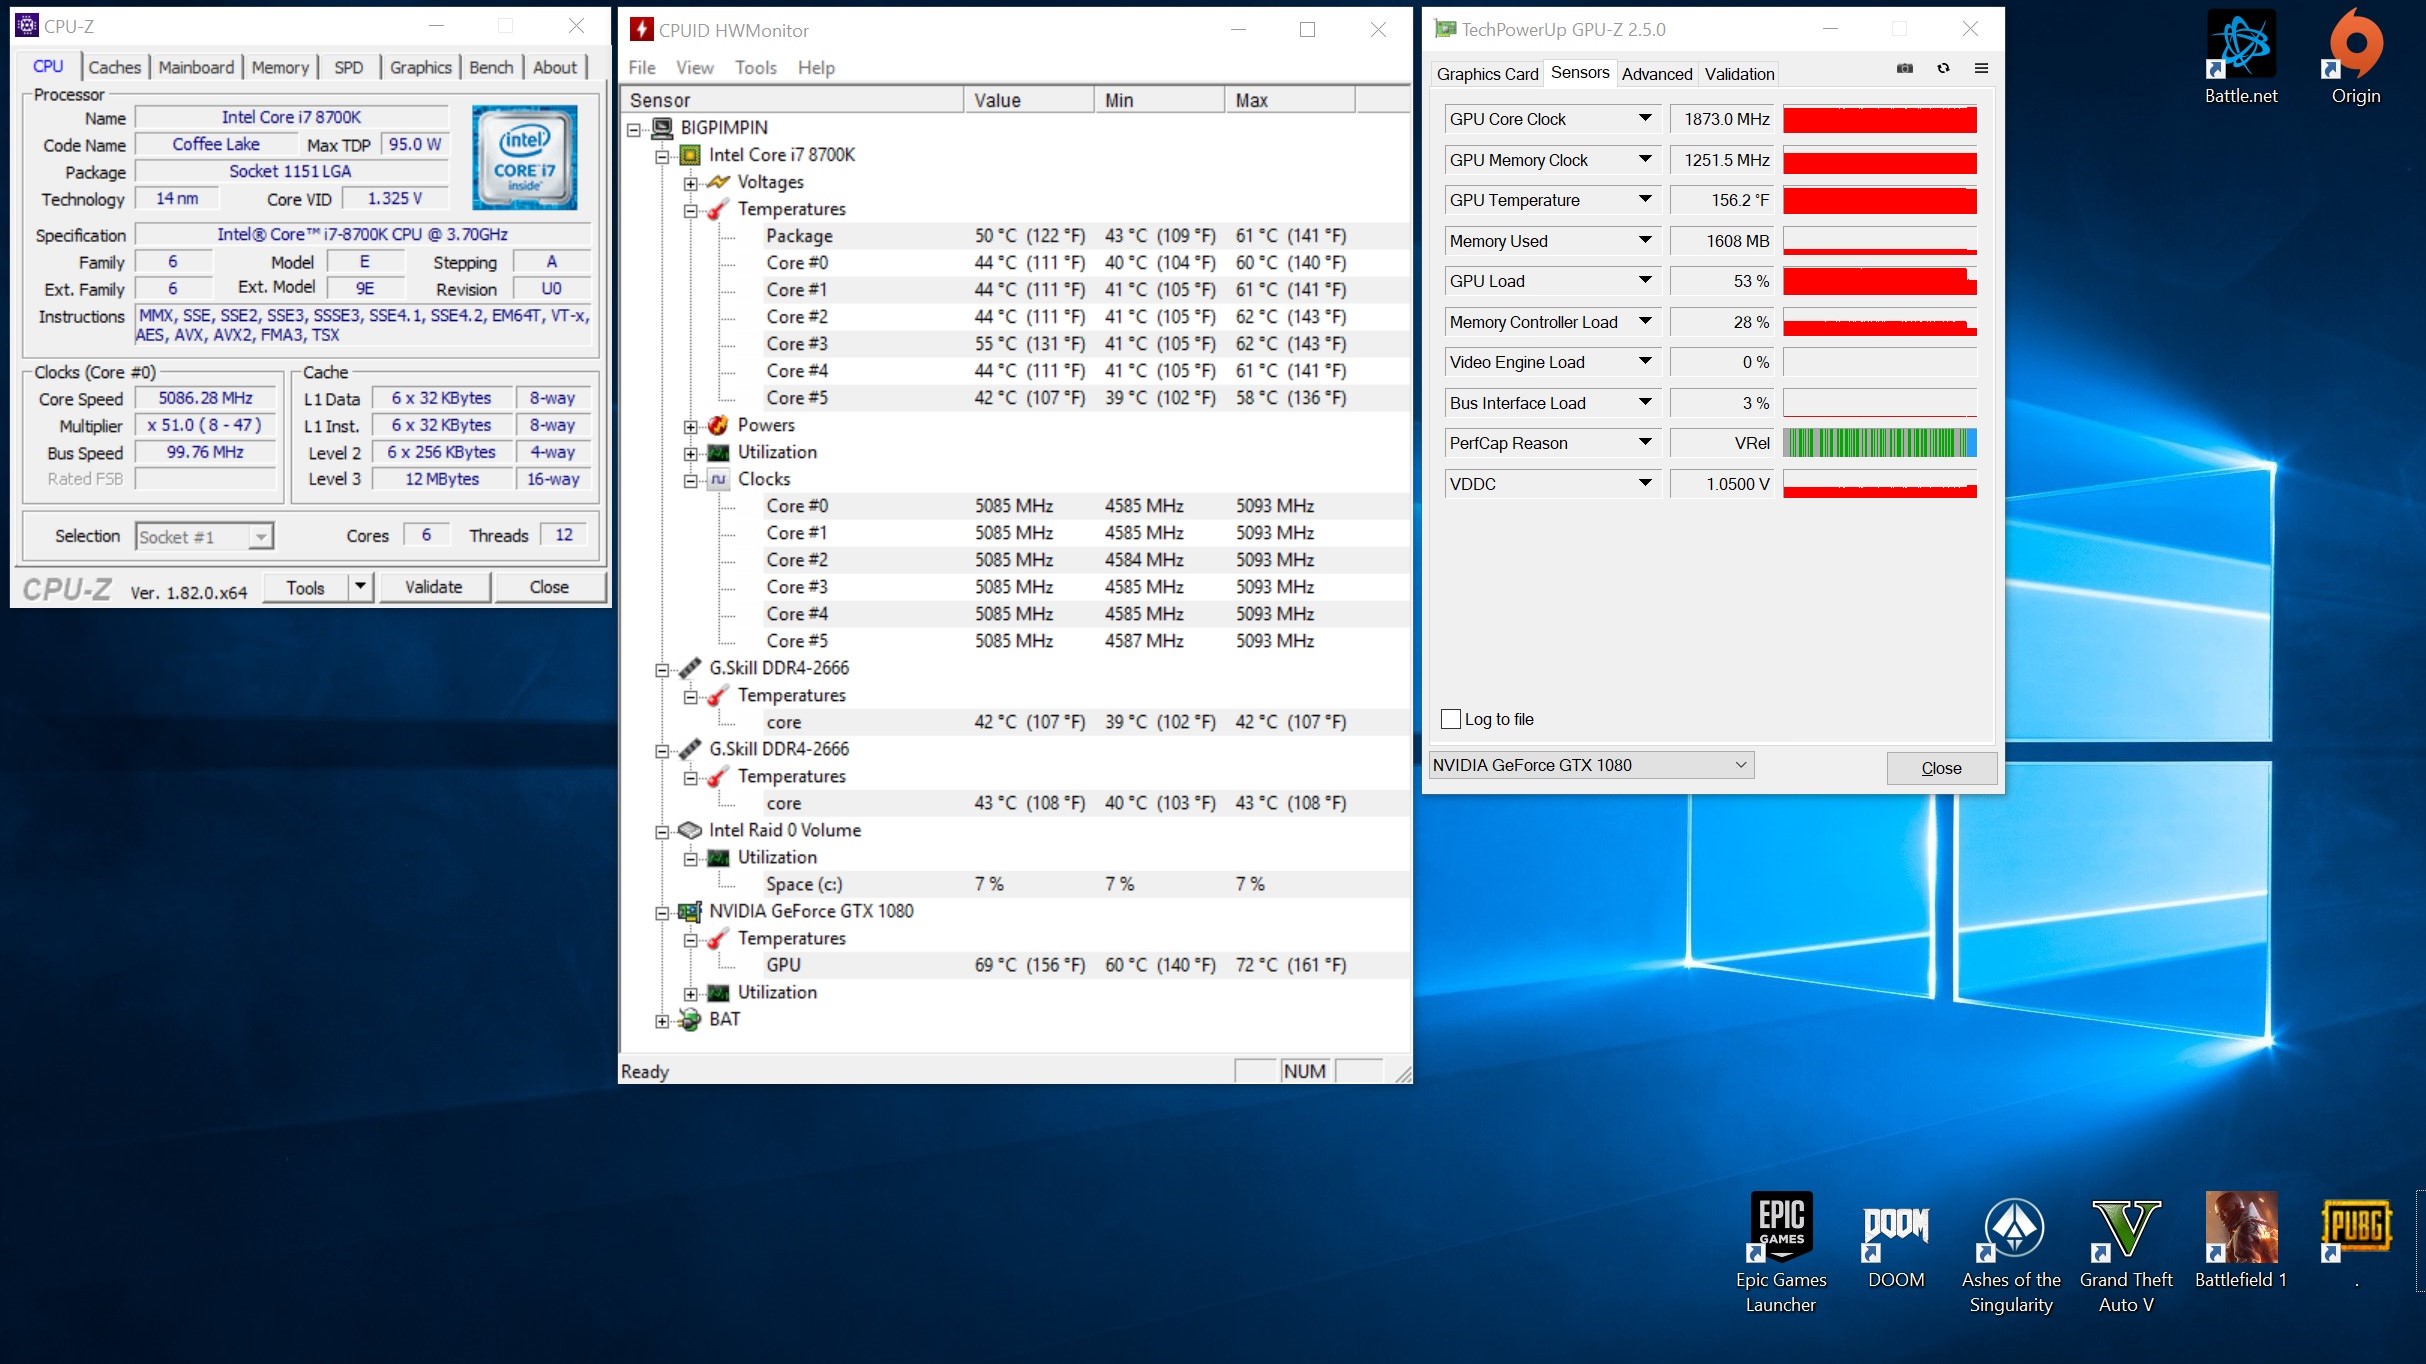Open the Tools dropdown arrow in CPU-Z
The width and height of the screenshot is (2426, 1364).
pos(361,586)
